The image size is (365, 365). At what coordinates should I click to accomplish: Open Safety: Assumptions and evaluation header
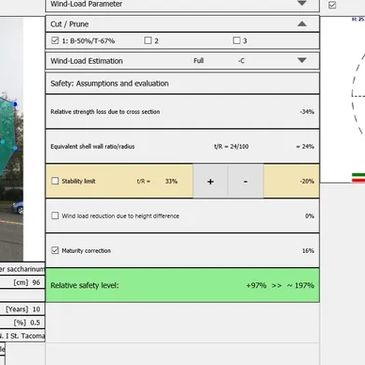182,83
